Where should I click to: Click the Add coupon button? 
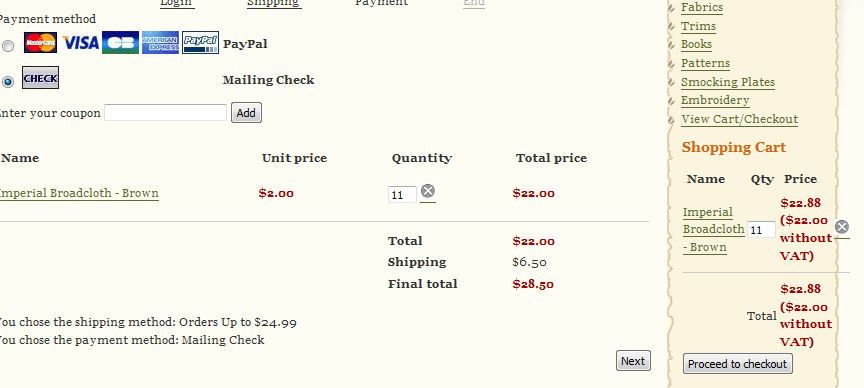click(246, 112)
